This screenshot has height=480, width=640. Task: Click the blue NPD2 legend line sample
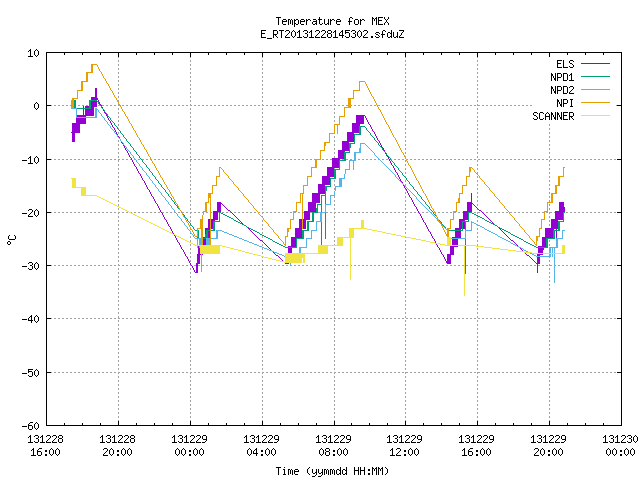click(x=595, y=89)
